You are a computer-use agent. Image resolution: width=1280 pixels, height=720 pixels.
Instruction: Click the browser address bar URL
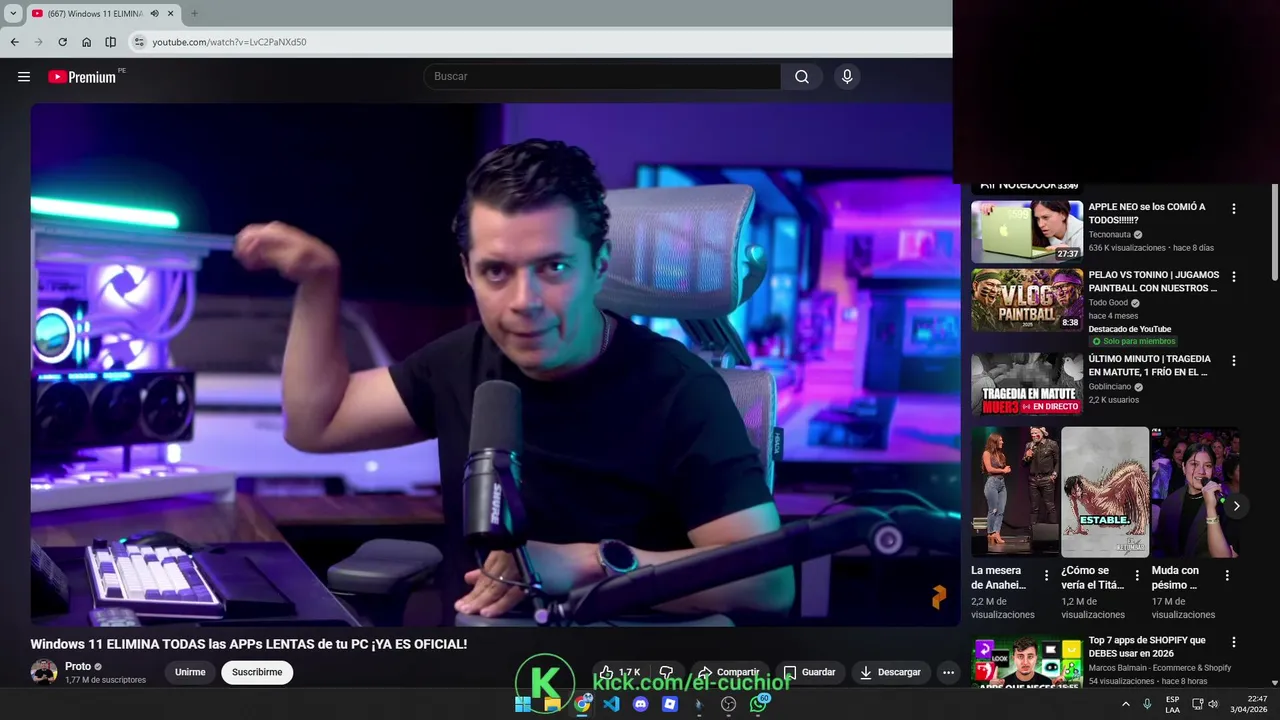point(229,42)
